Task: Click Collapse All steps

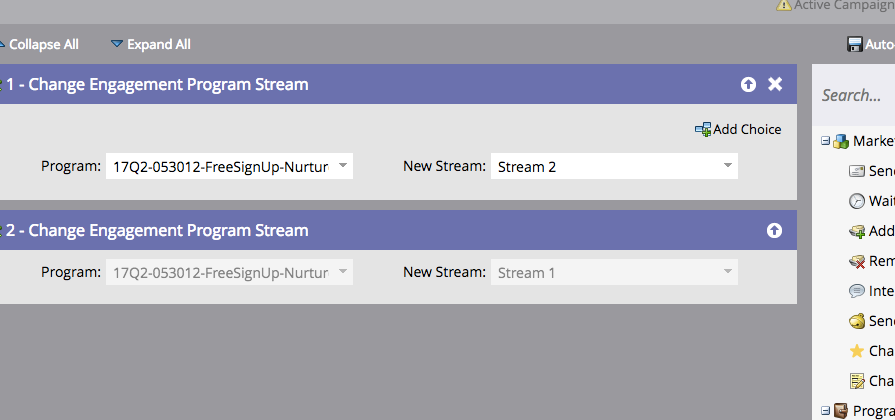Action: (x=39, y=45)
